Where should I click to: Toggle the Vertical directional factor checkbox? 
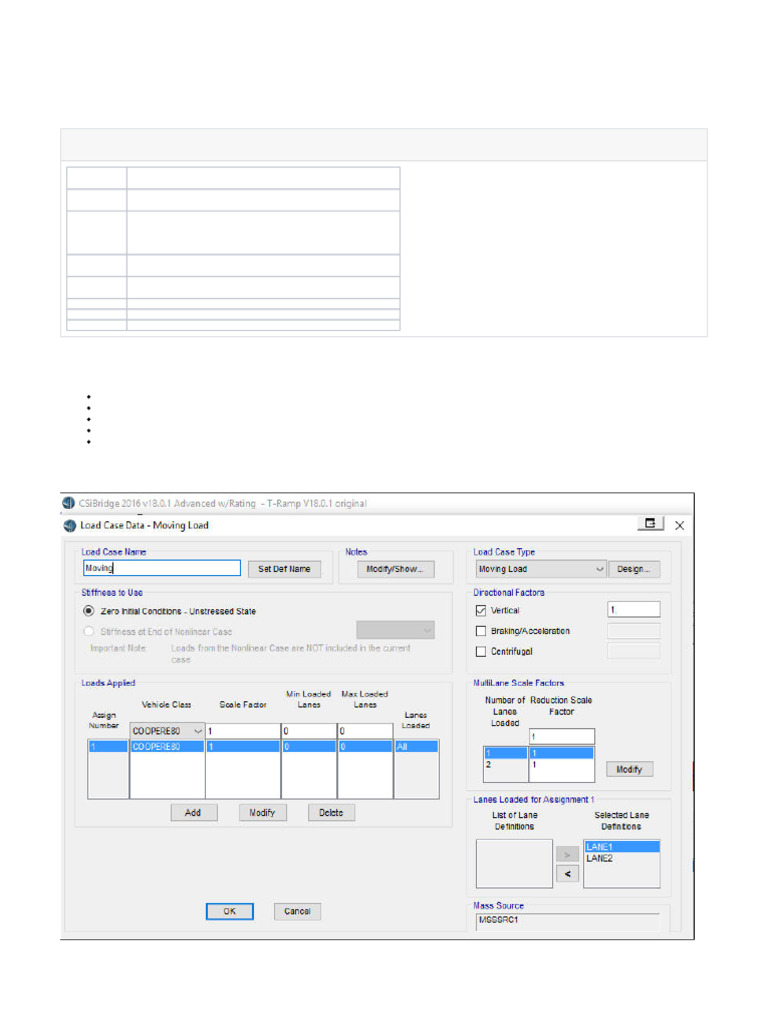coord(481,610)
